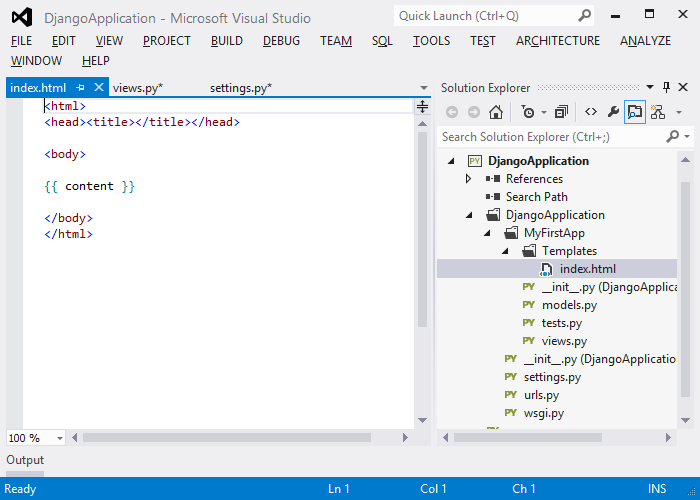Switch to the settings.py* tab

[241, 88]
